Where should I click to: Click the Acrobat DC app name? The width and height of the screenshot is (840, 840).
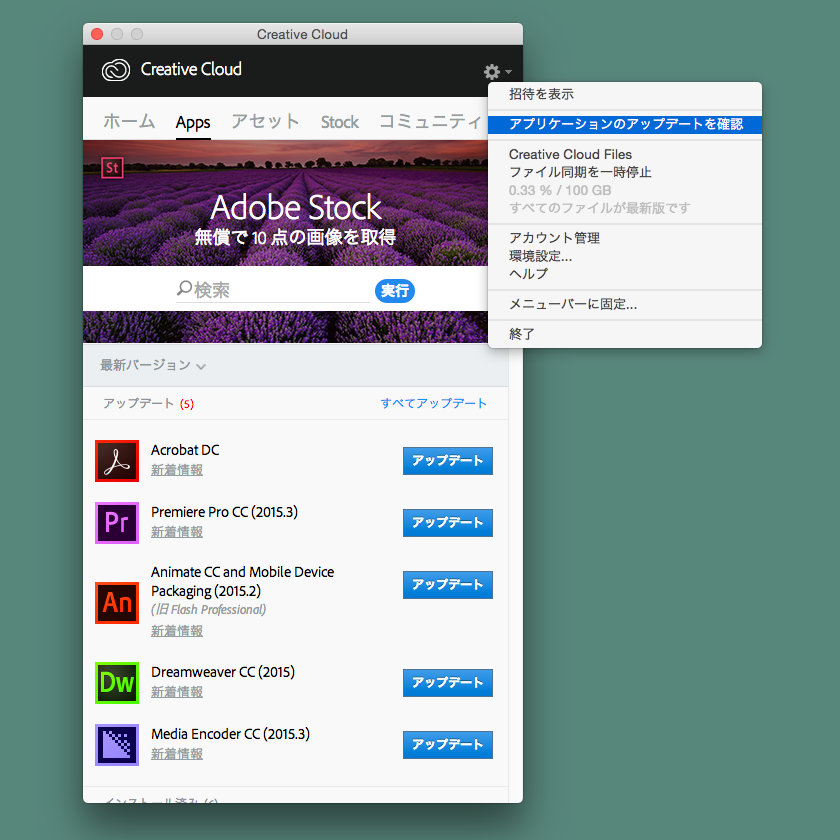[185, 450]
